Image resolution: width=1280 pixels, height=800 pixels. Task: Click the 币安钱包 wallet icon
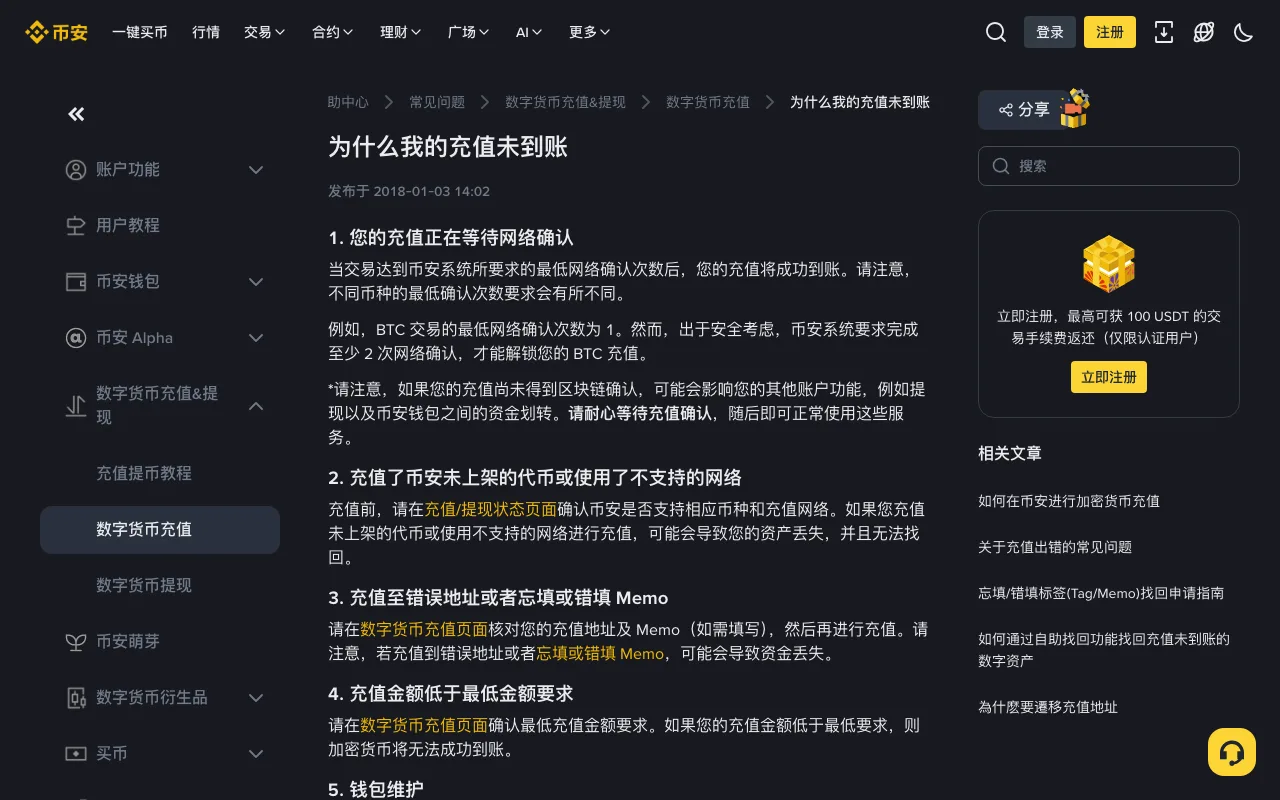coord(76,282)
